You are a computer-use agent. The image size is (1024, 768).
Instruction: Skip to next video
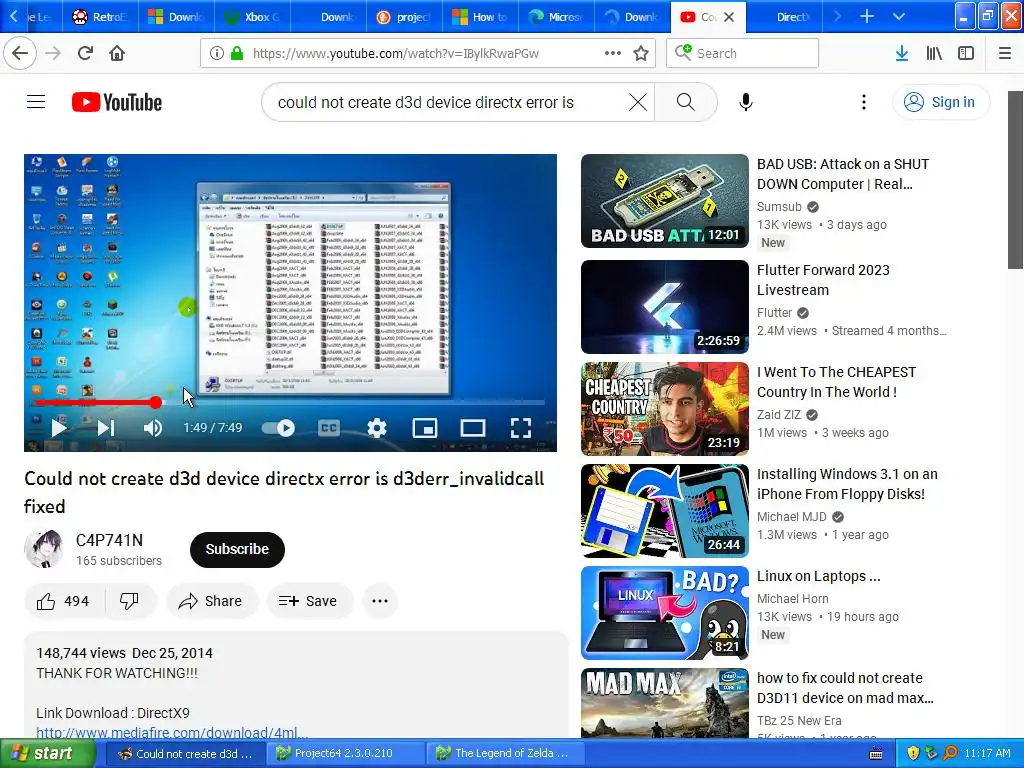(x=106, y=428)
